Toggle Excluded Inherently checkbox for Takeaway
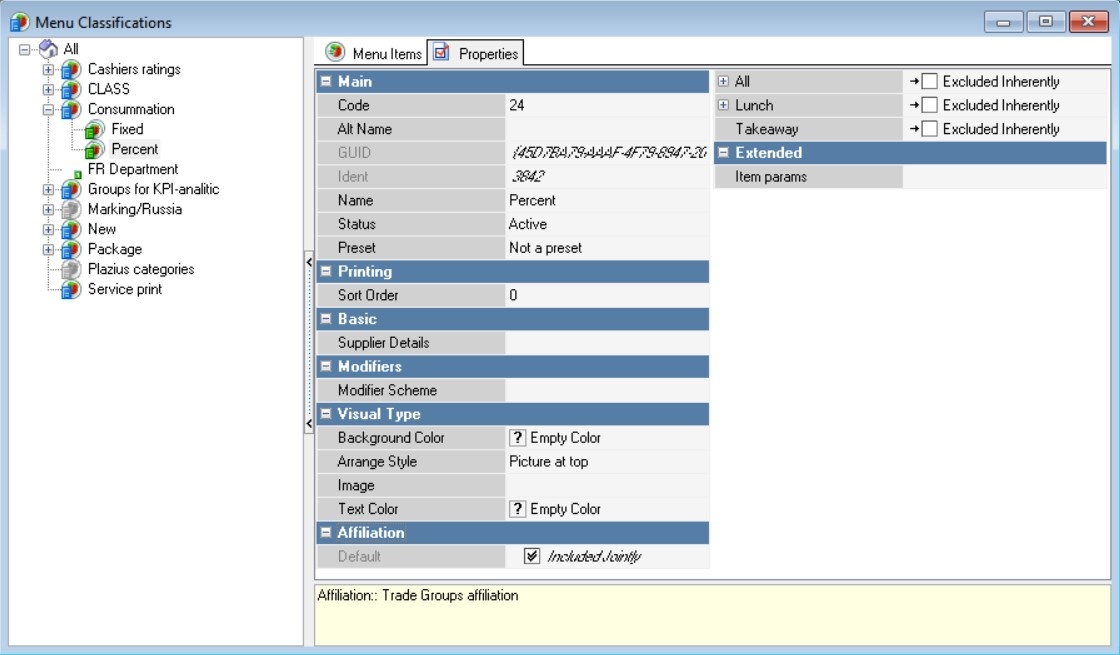The image size is (1120, 655). [x=929, y=129]
